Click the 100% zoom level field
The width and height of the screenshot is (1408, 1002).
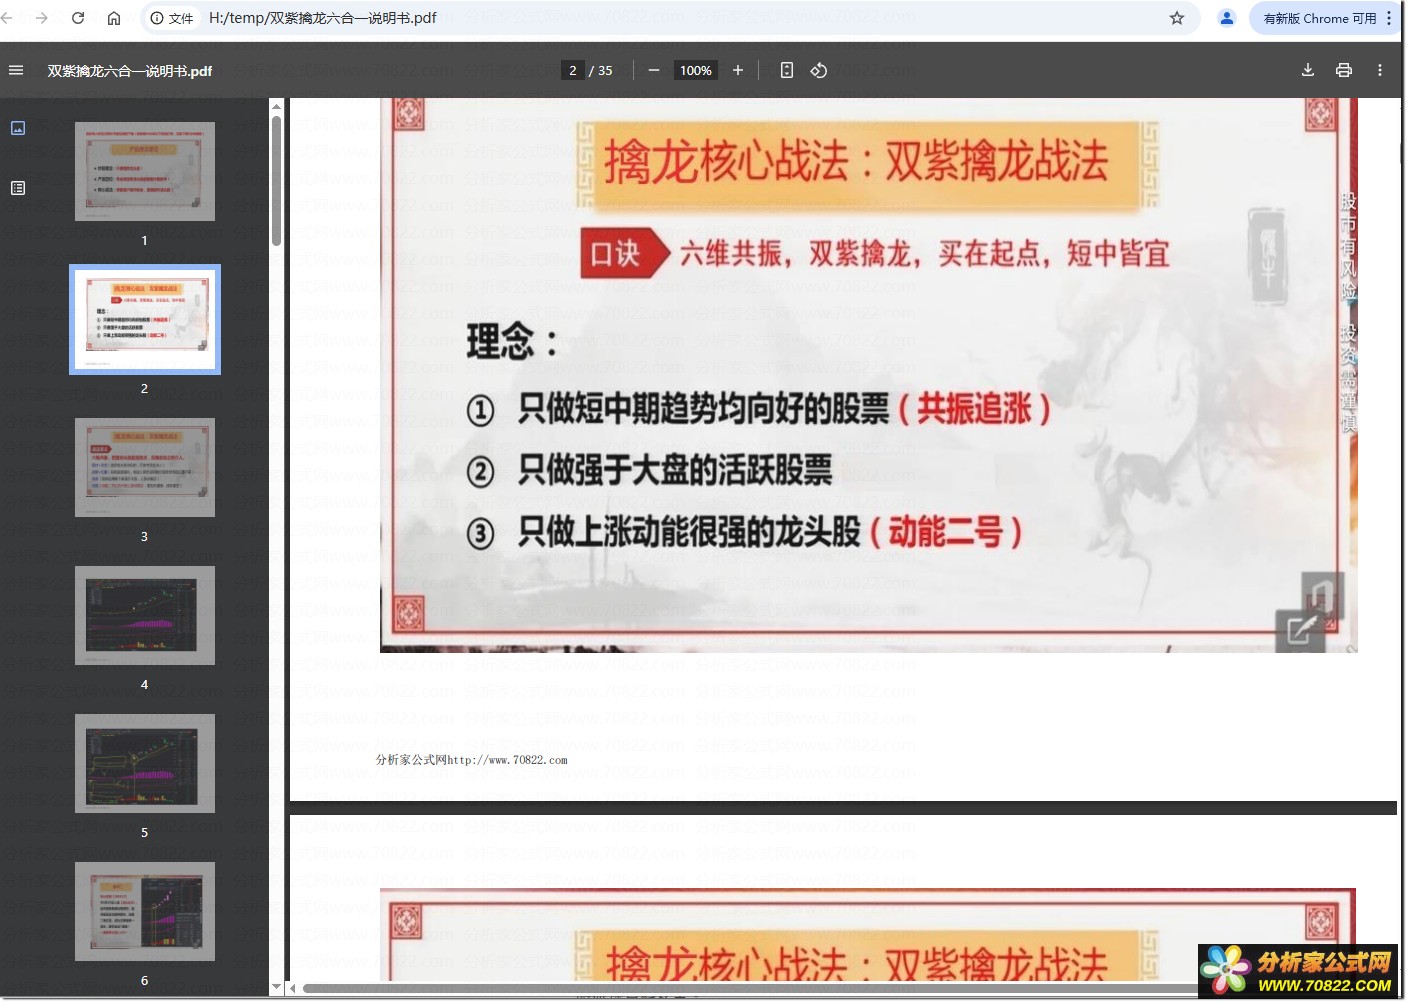pos(696,70)
